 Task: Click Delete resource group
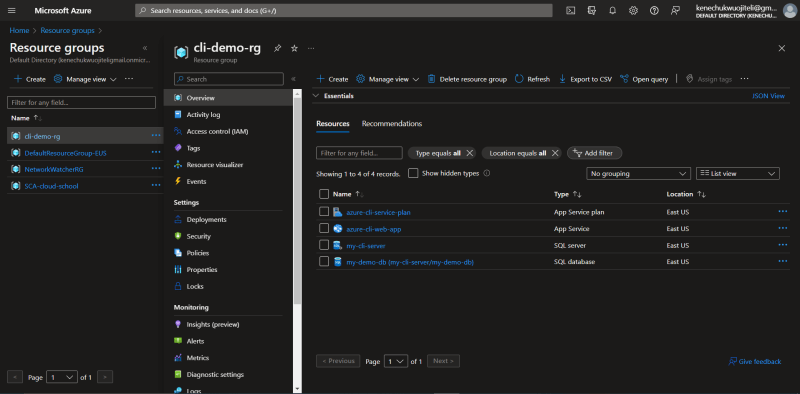pos(467,79)
